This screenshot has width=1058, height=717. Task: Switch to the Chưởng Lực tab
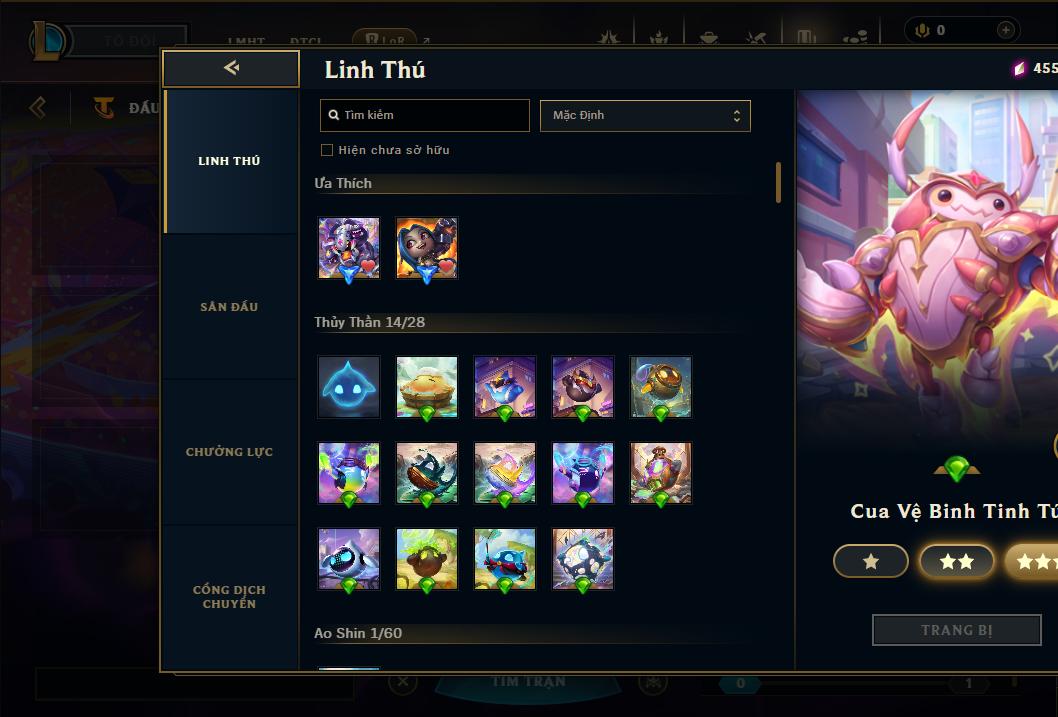[229, 452]
